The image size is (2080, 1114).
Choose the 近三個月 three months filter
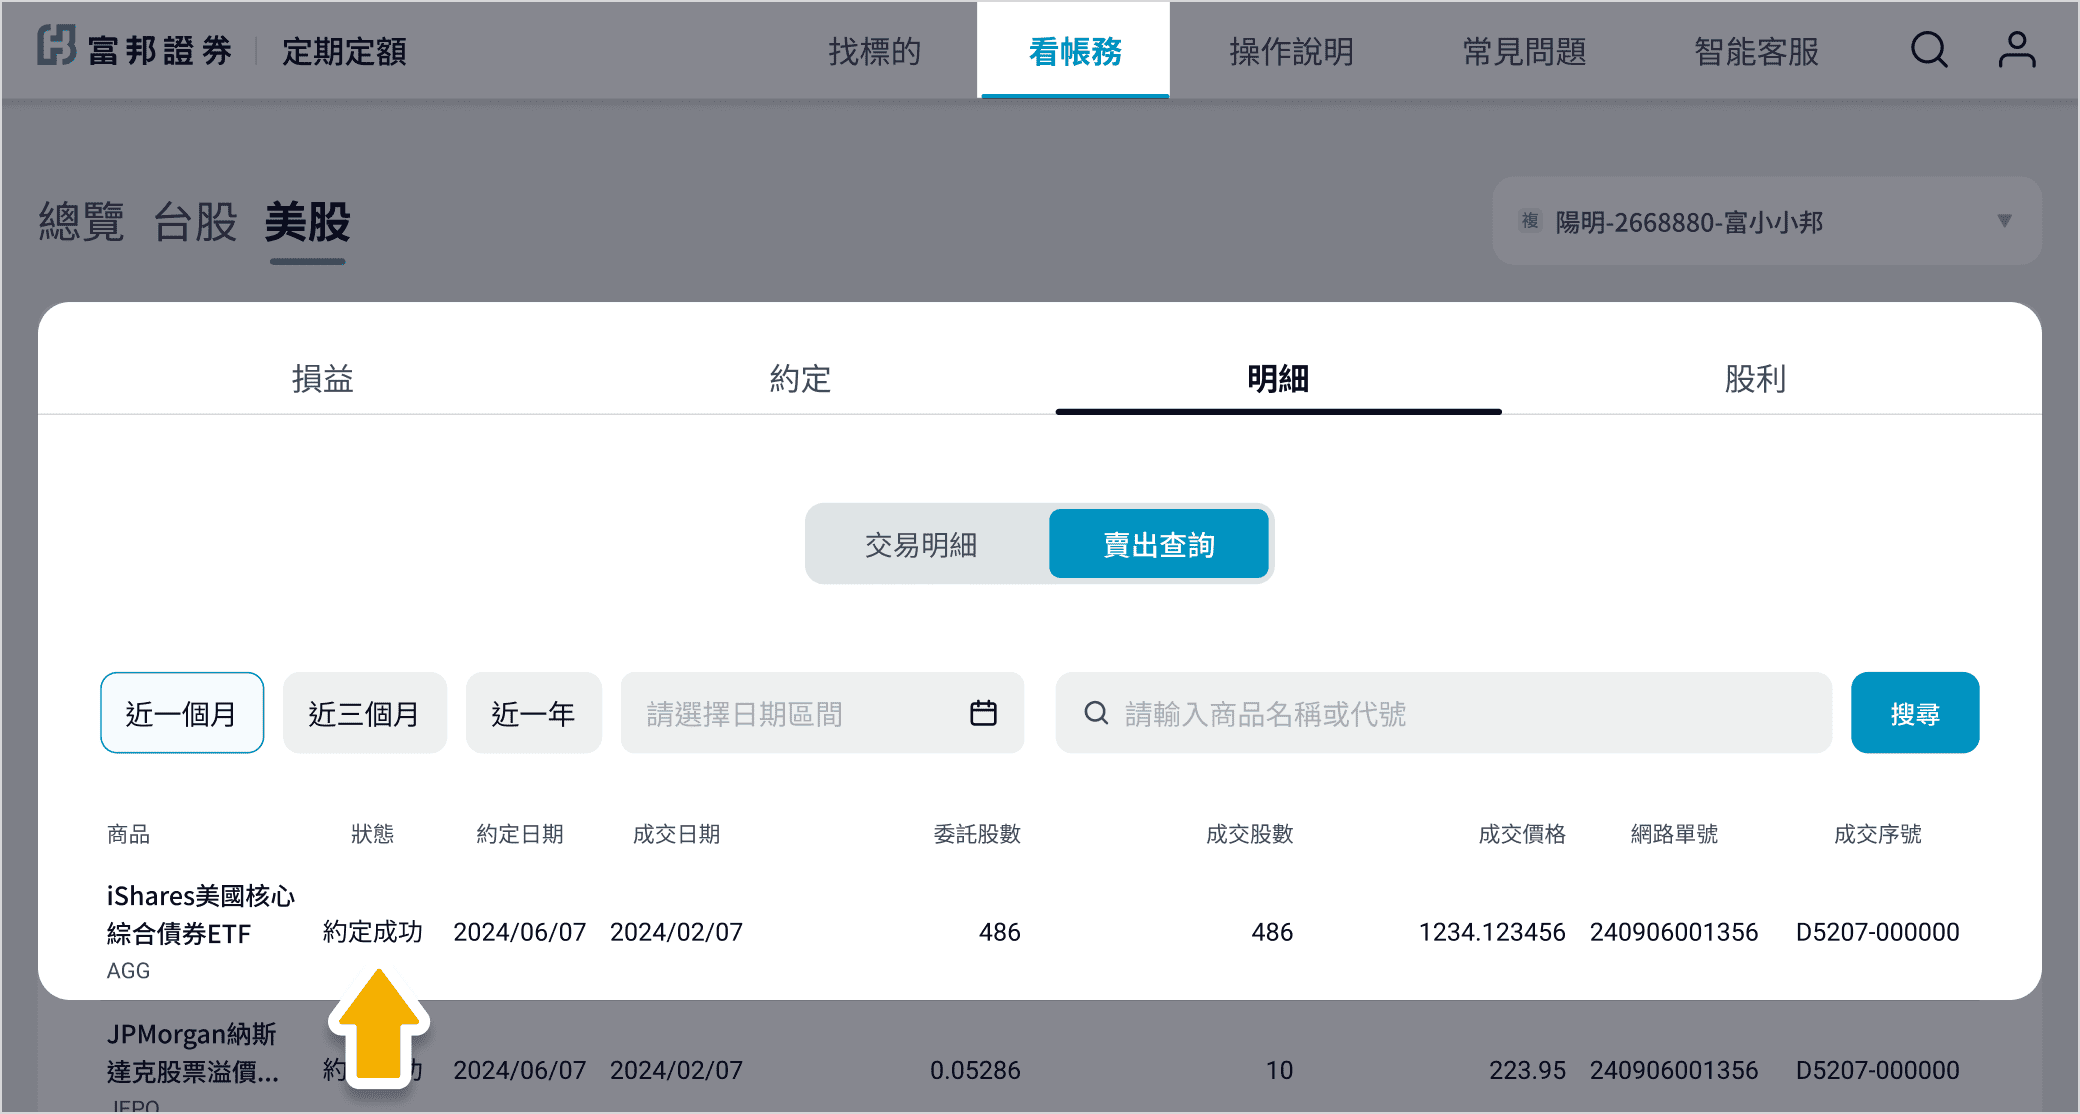pyautogui.click(x=364, y=713)
